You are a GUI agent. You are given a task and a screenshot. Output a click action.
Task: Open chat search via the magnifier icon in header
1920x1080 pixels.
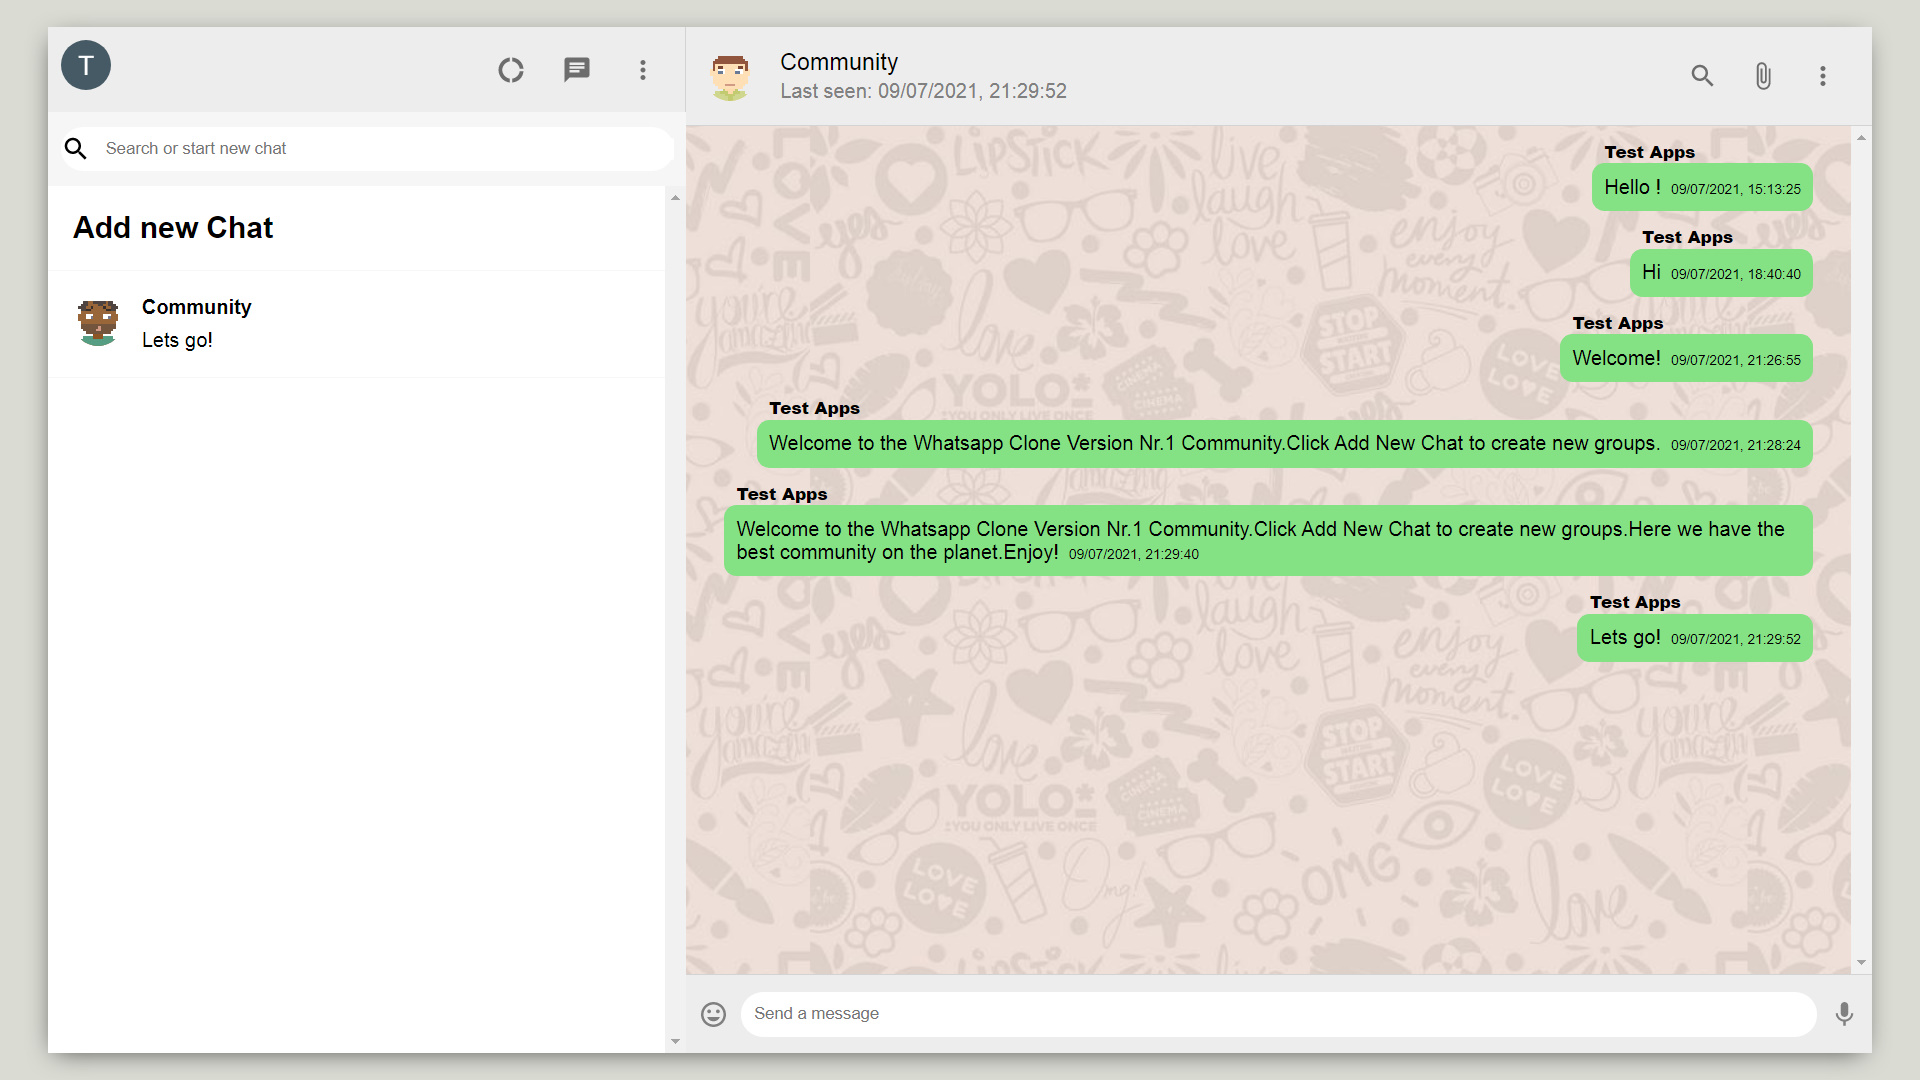coord(1703,75)
